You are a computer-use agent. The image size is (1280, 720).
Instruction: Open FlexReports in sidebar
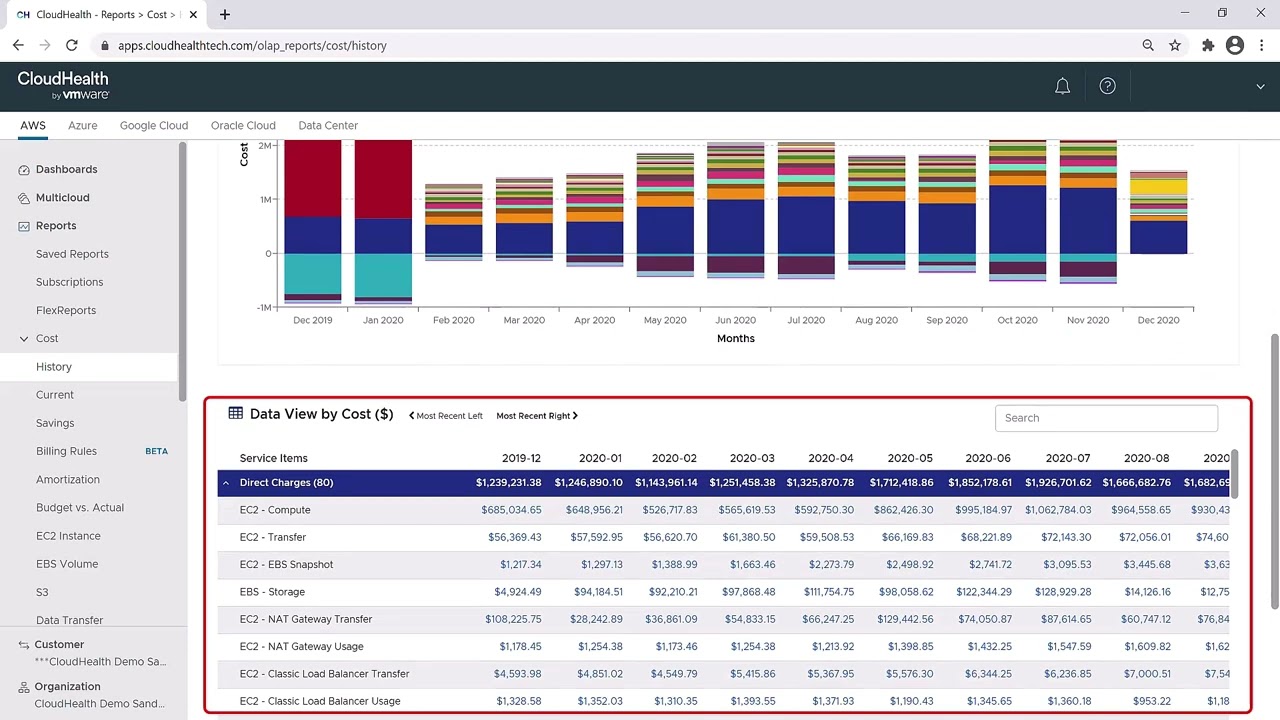pyautogui.click(x=66, y=310)
